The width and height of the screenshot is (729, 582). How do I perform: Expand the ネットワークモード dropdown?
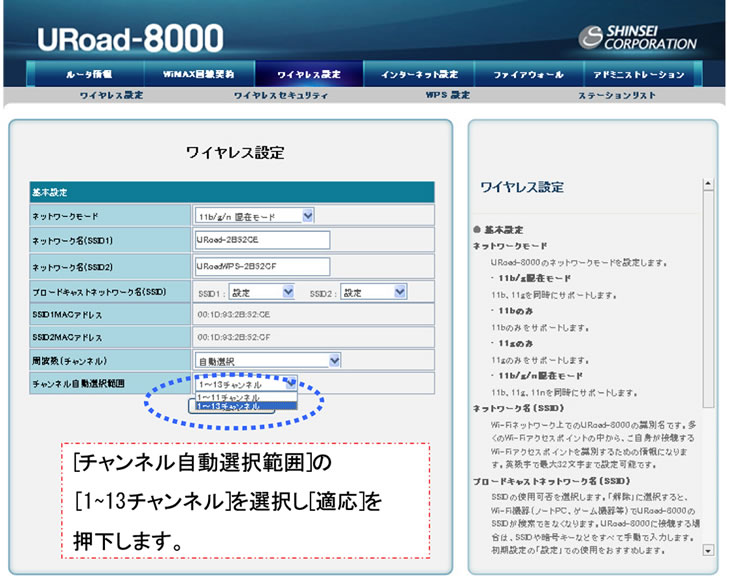[255, 216]
